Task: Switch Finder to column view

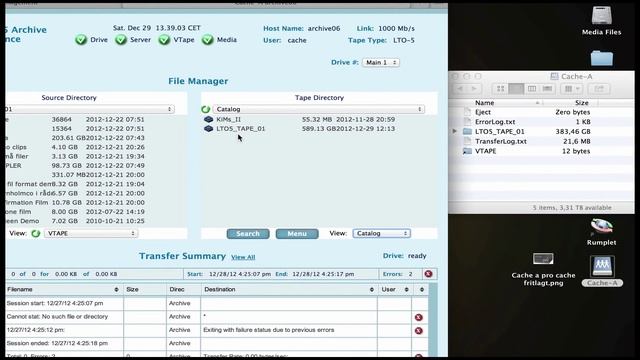Action: point(532,89)
